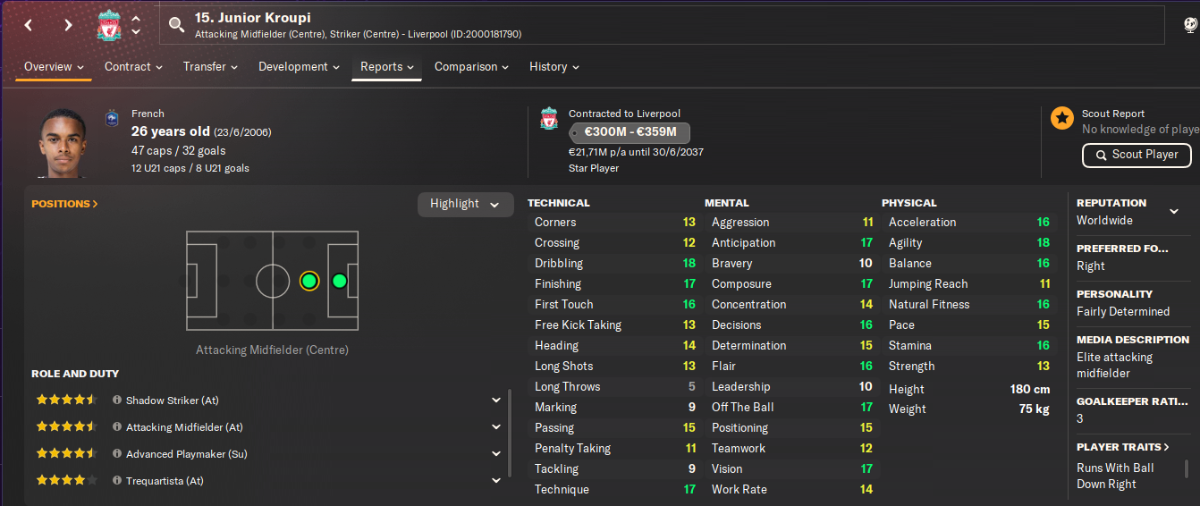Expand the Reputation panel chevron

tap(1170, 203)
